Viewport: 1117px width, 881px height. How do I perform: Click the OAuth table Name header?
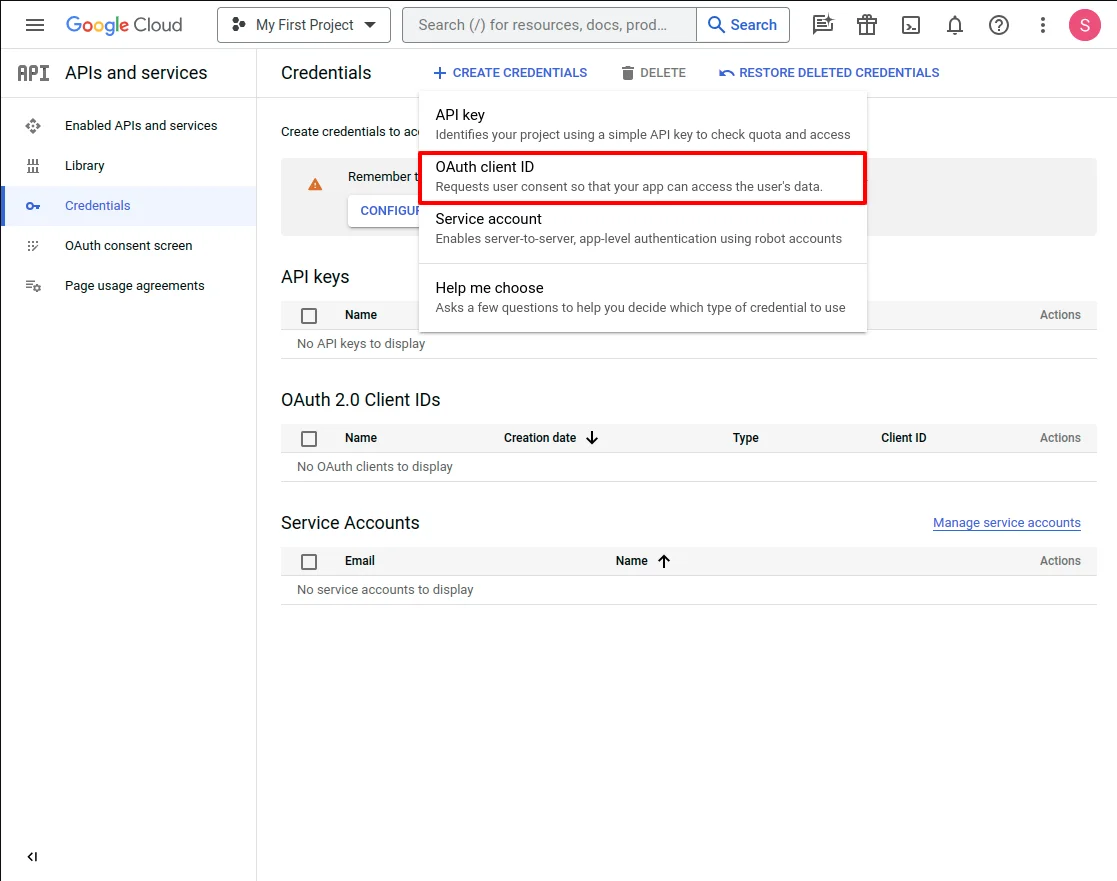(360, 438)
